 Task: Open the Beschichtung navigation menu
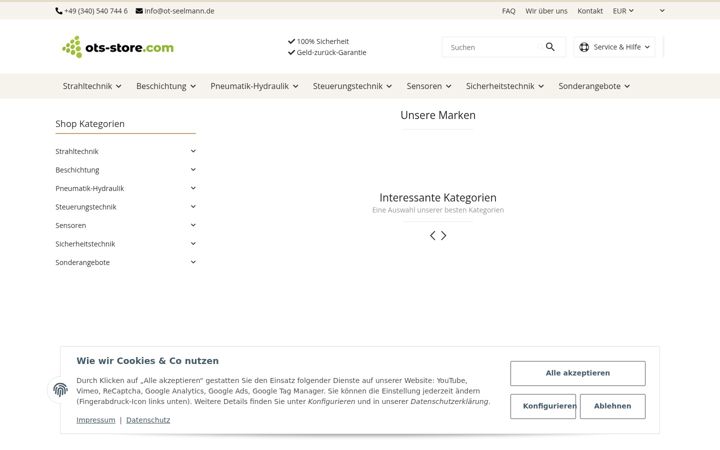tap(166, 86)
